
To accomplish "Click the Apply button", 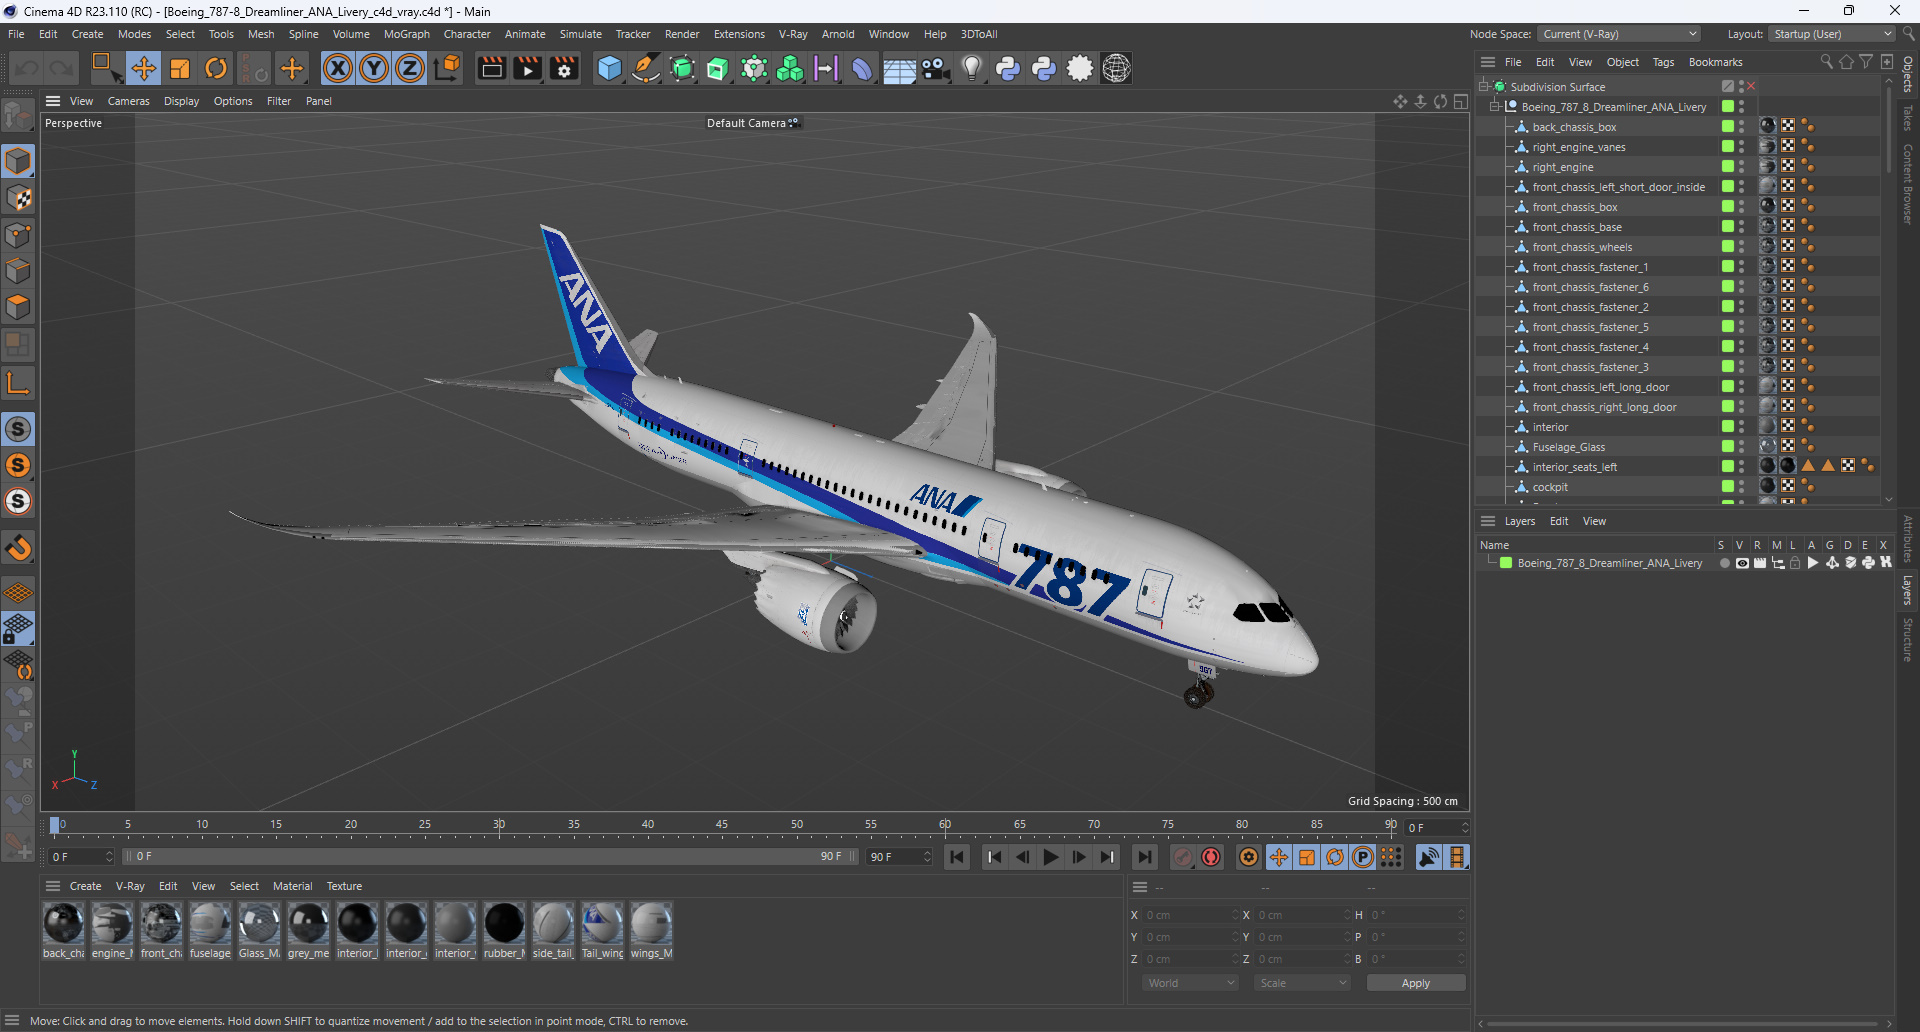I will pos(1416,983).
